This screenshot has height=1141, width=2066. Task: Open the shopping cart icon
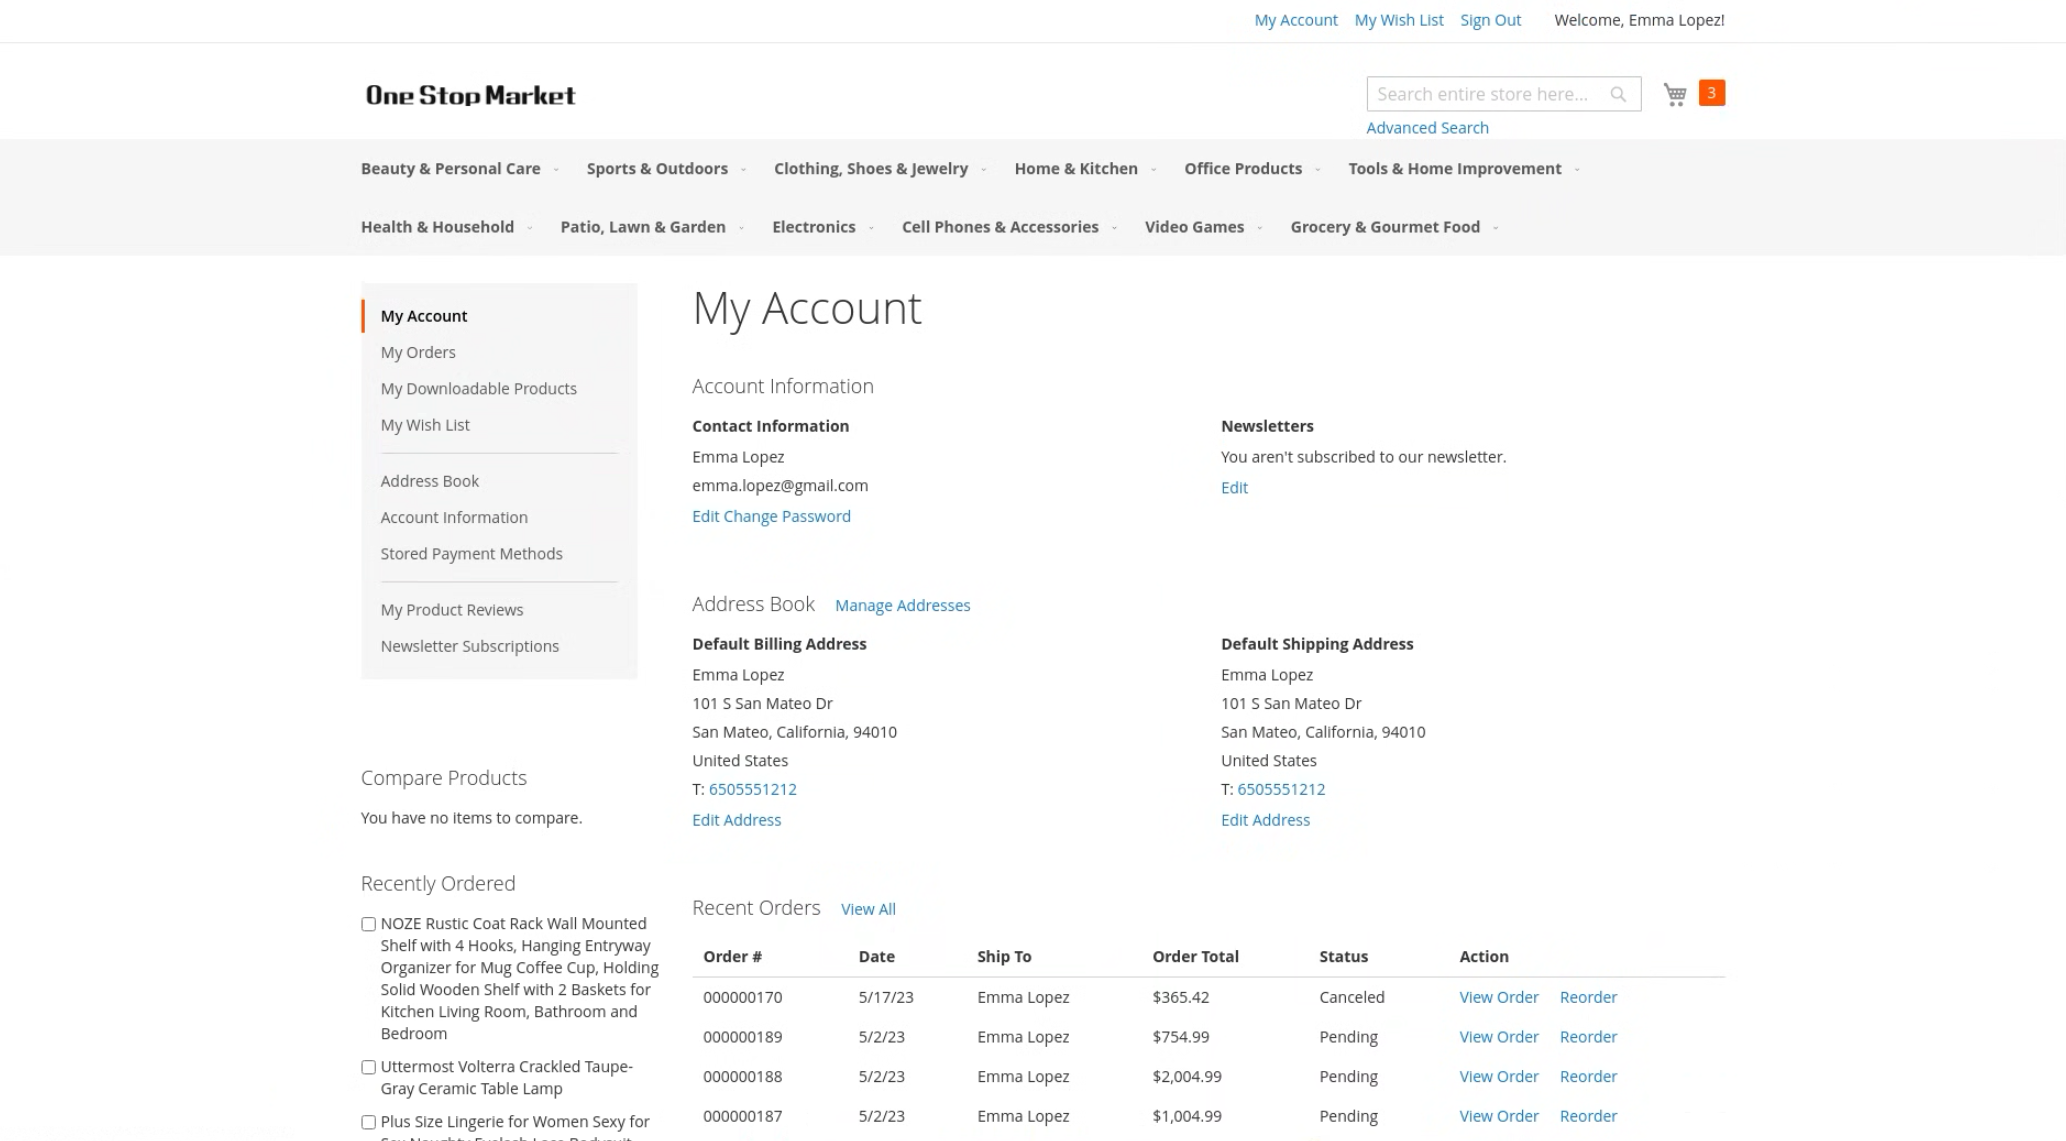[x=1675, y=94]
